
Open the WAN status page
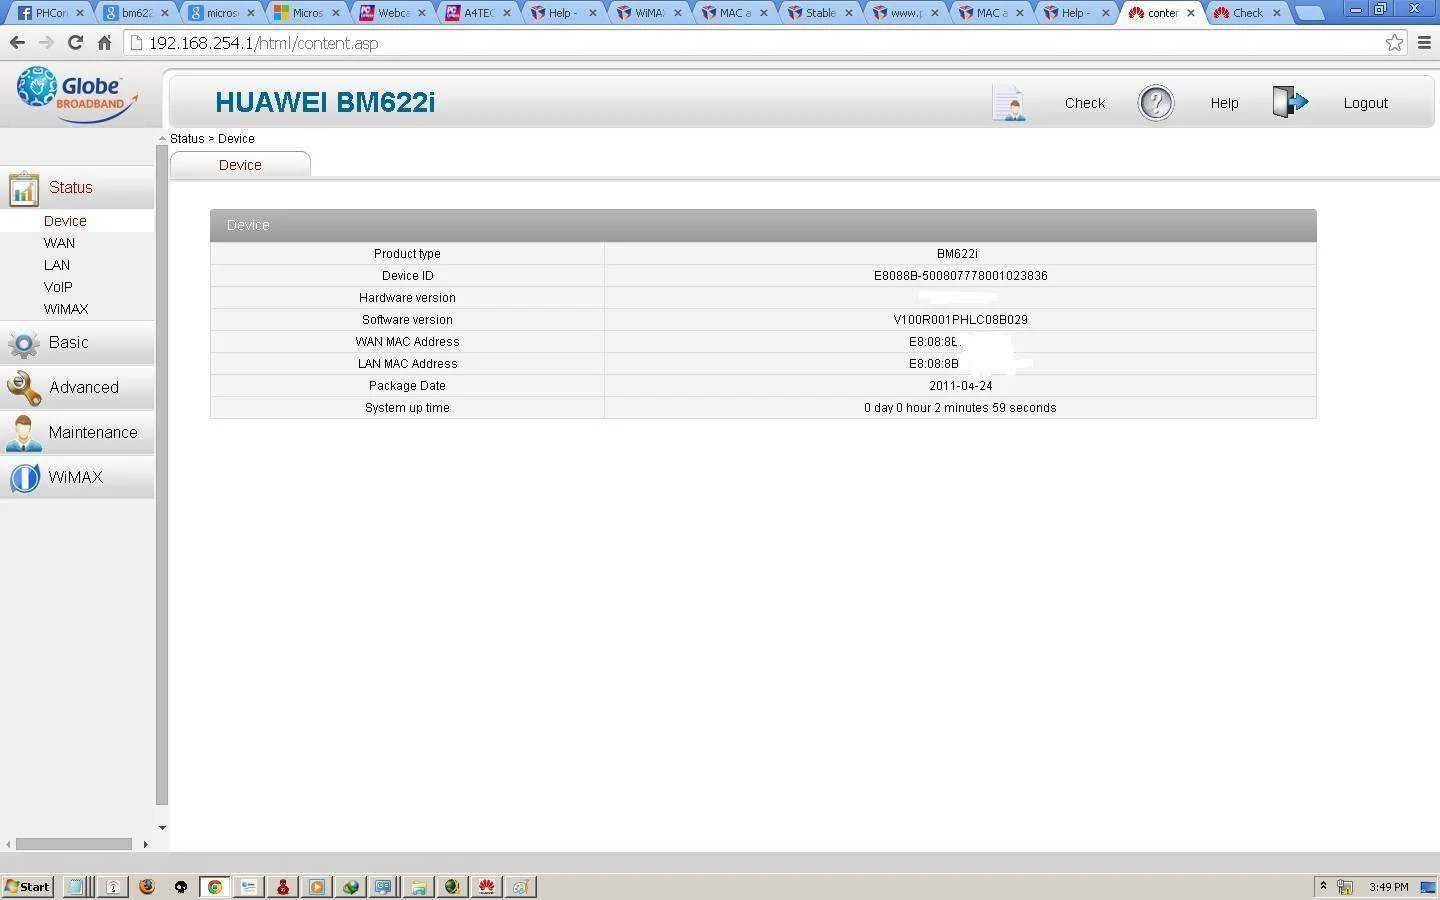59,243
